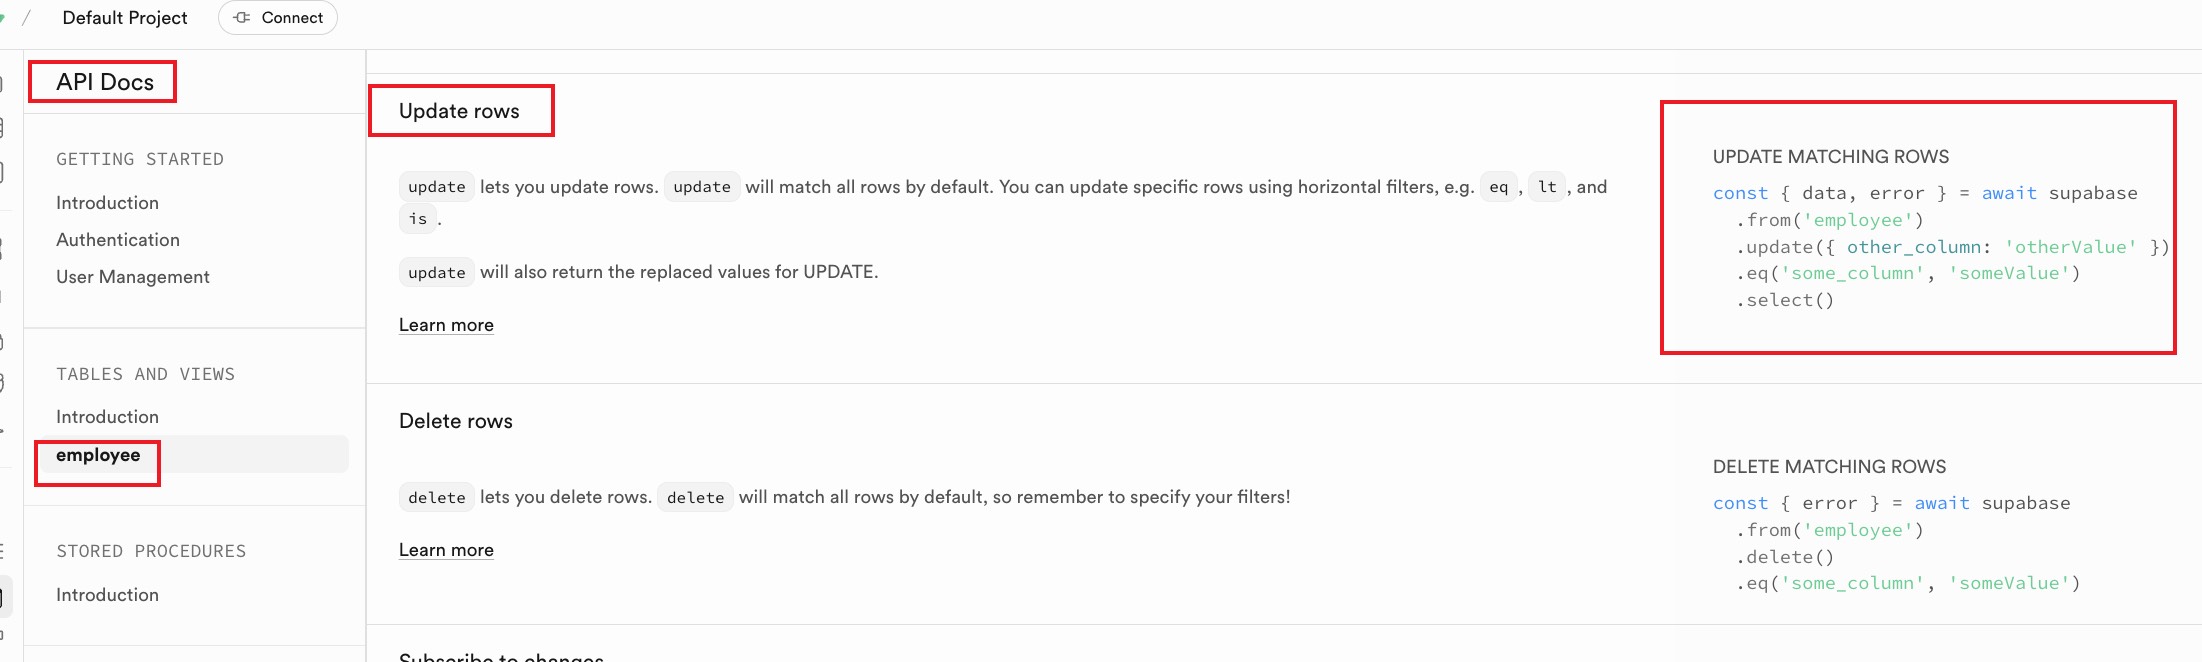Click the Connect plug icon

coord(242,18)
